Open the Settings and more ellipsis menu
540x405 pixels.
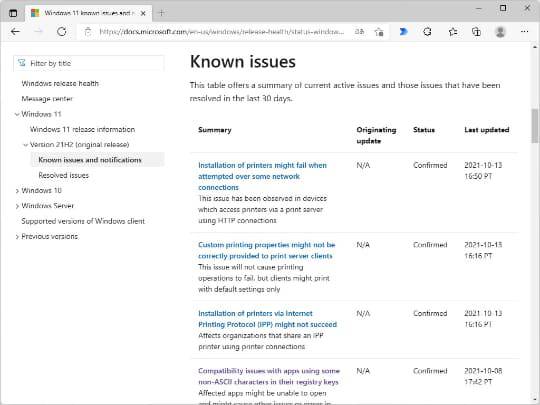(525, 32)
